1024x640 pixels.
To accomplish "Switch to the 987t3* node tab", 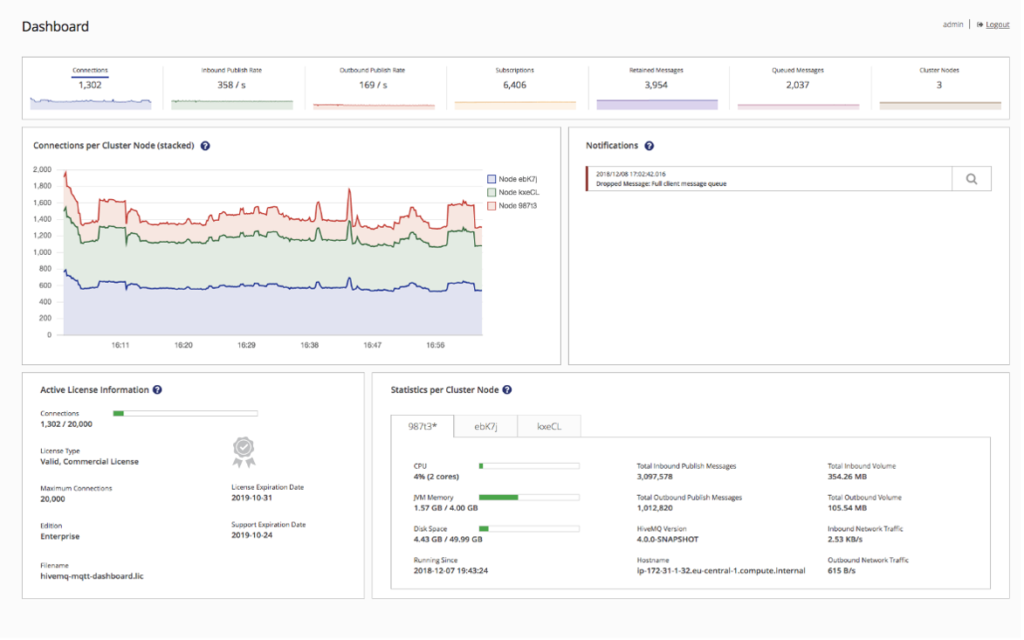I will coord(422,426).
